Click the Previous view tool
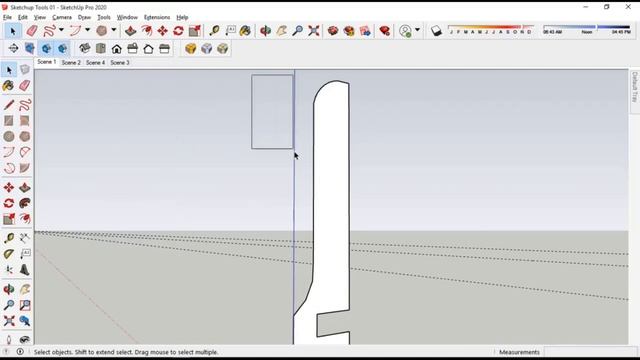This screenshot has width=640, height=360. [24, 321]
